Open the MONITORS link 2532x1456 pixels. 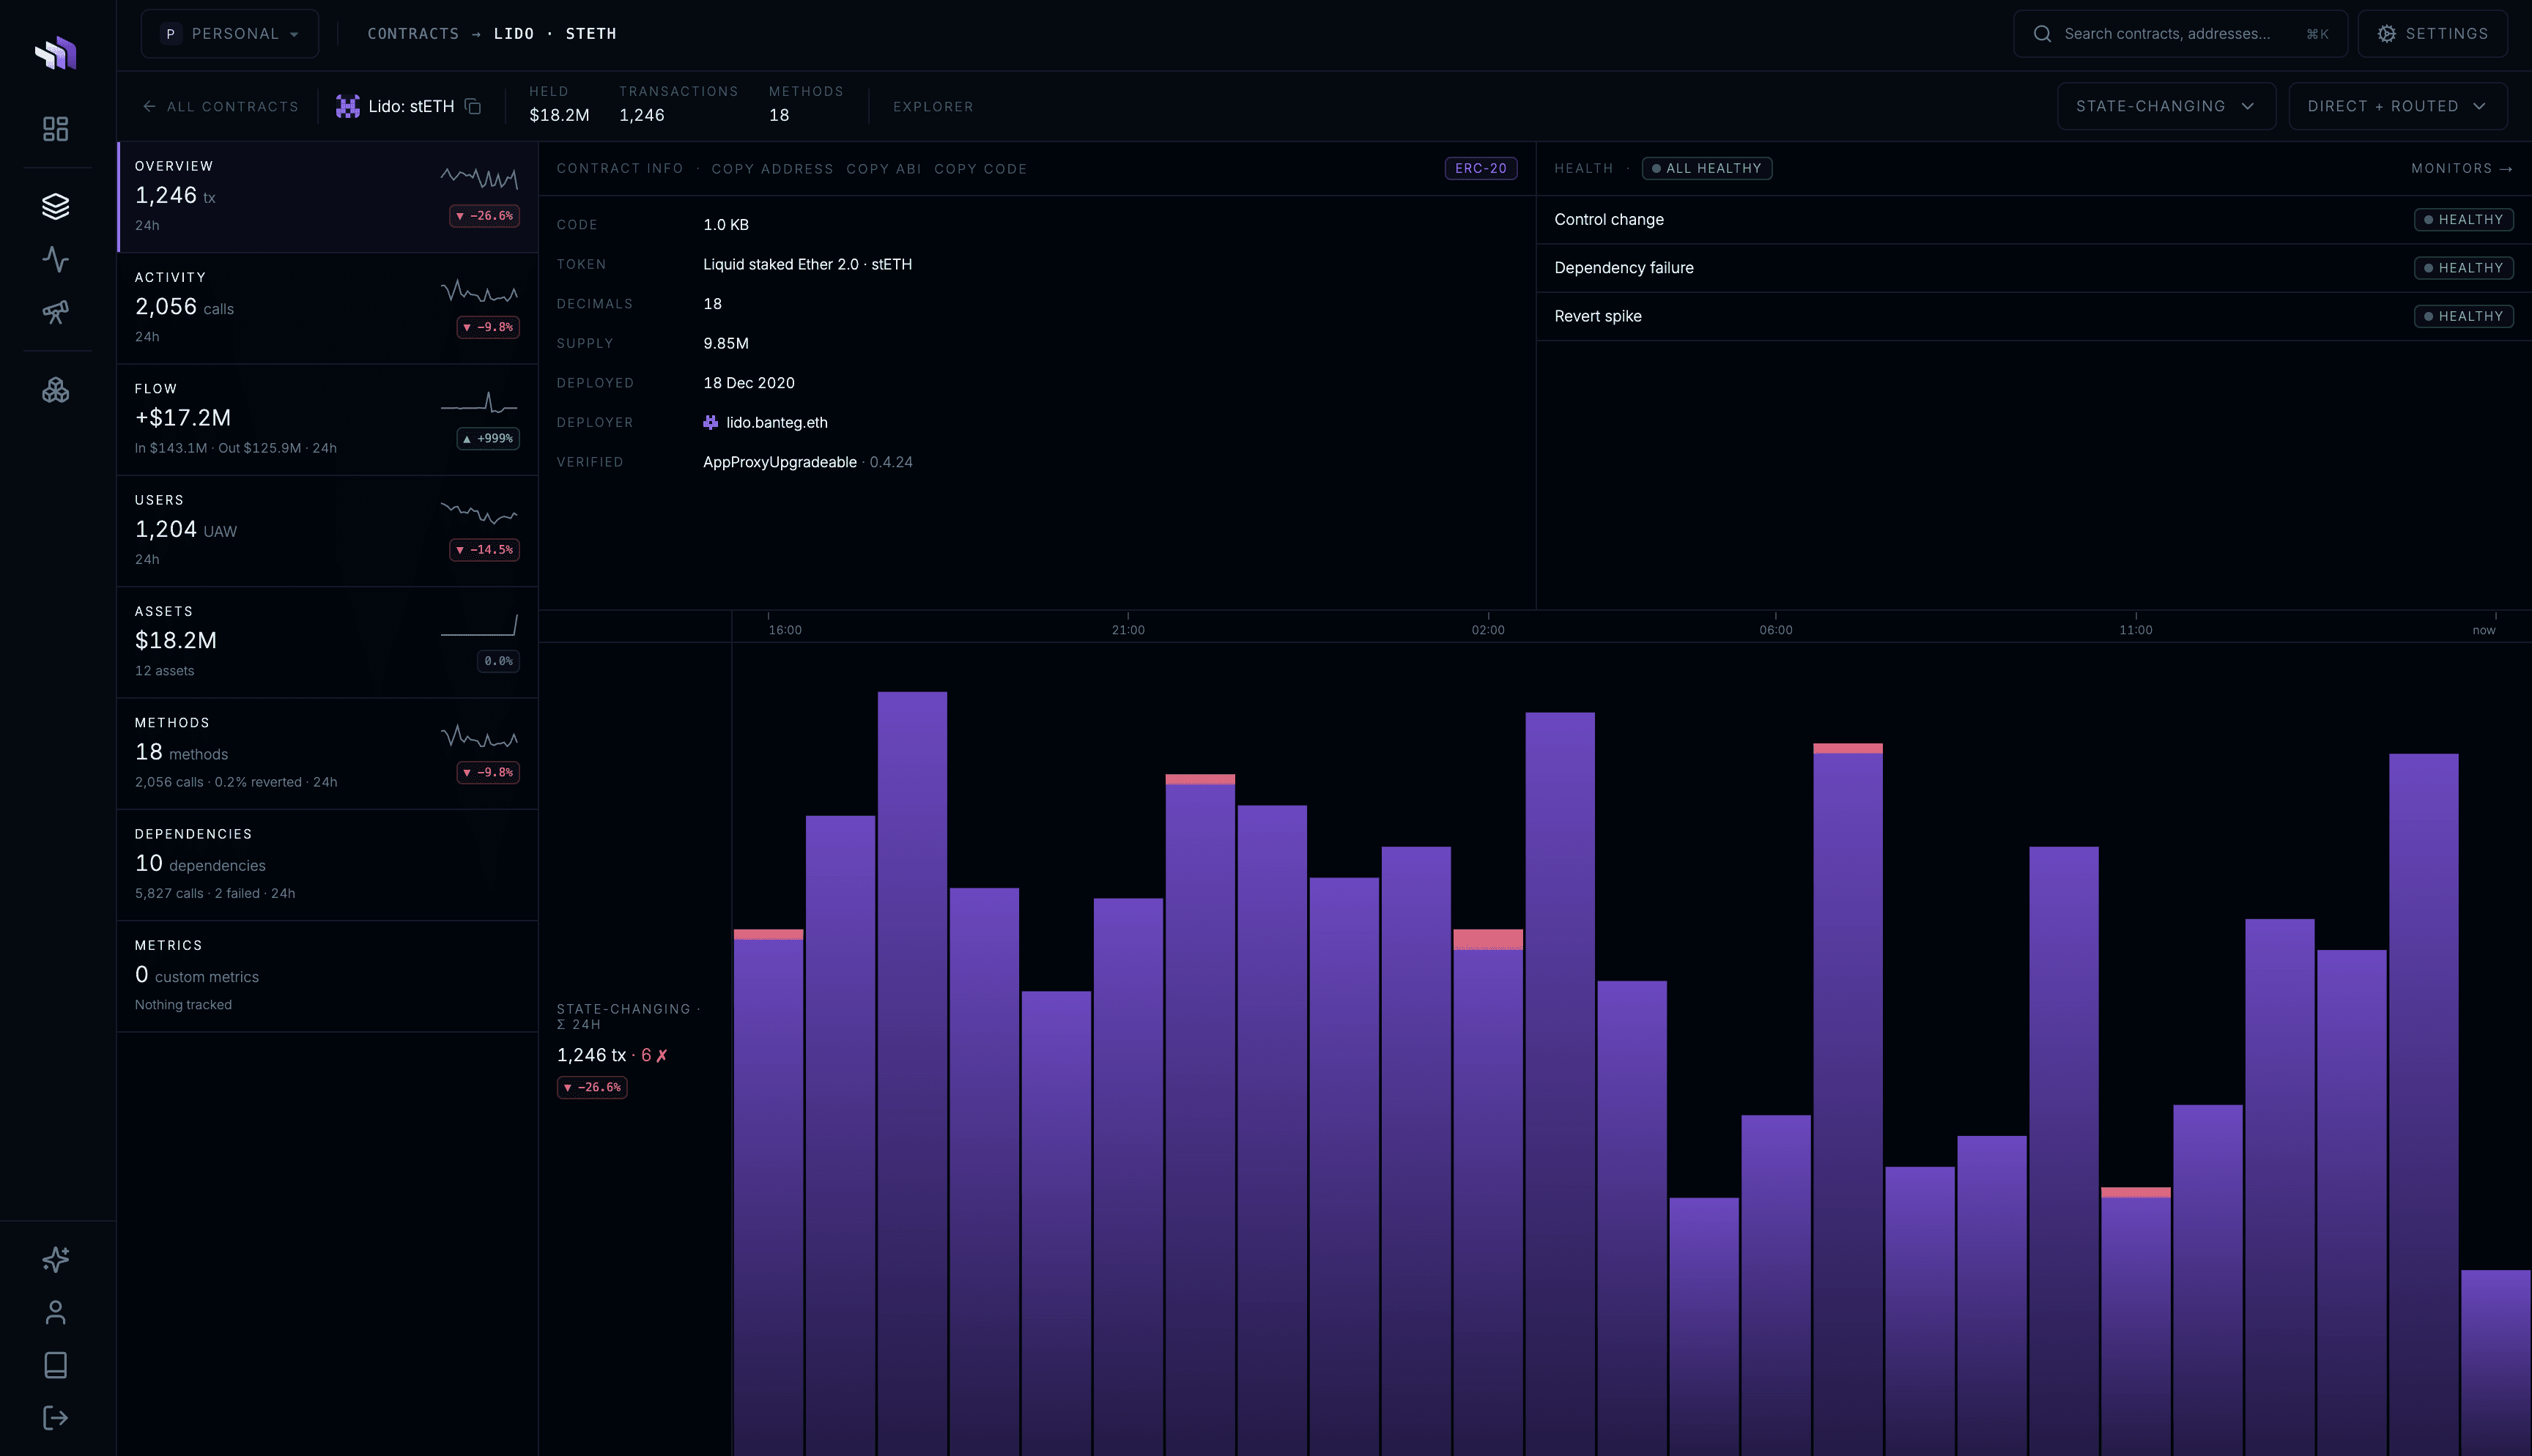click(x=2461, y=168)
